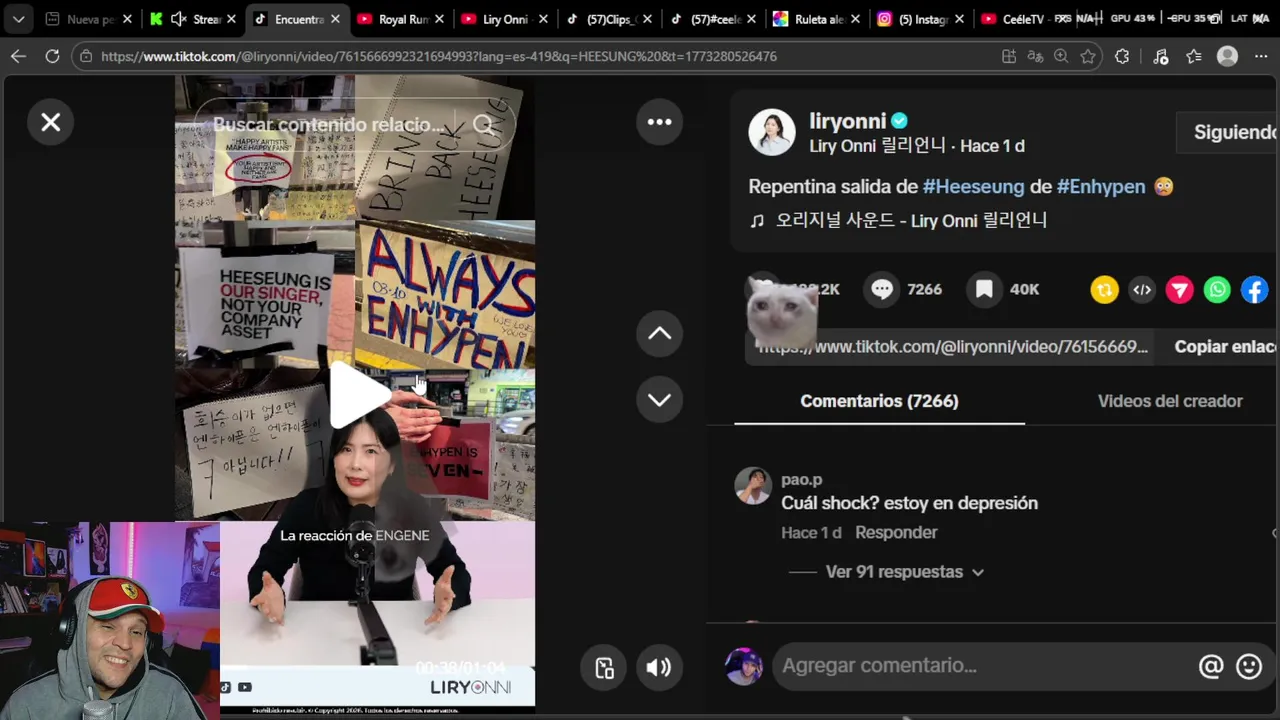
Task: Open the original sound link by Liry Onni
Action: coord(911,220)
